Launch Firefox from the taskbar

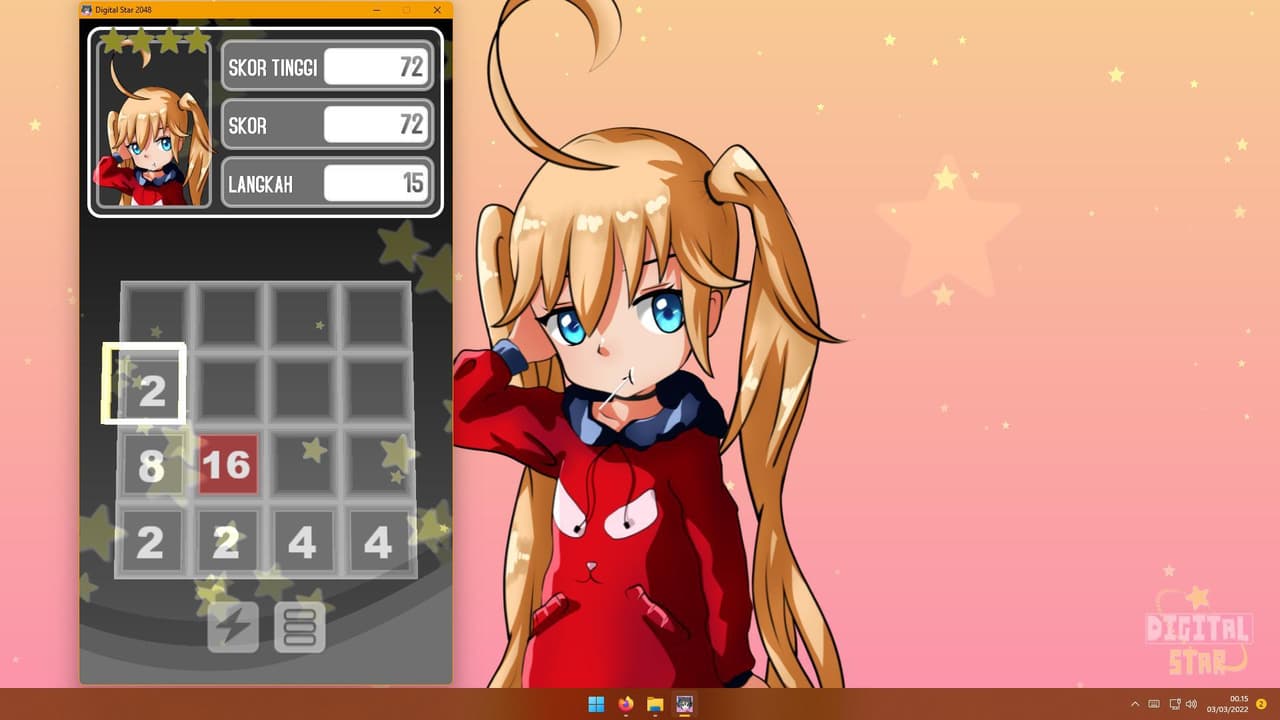[x=626, y=704]
